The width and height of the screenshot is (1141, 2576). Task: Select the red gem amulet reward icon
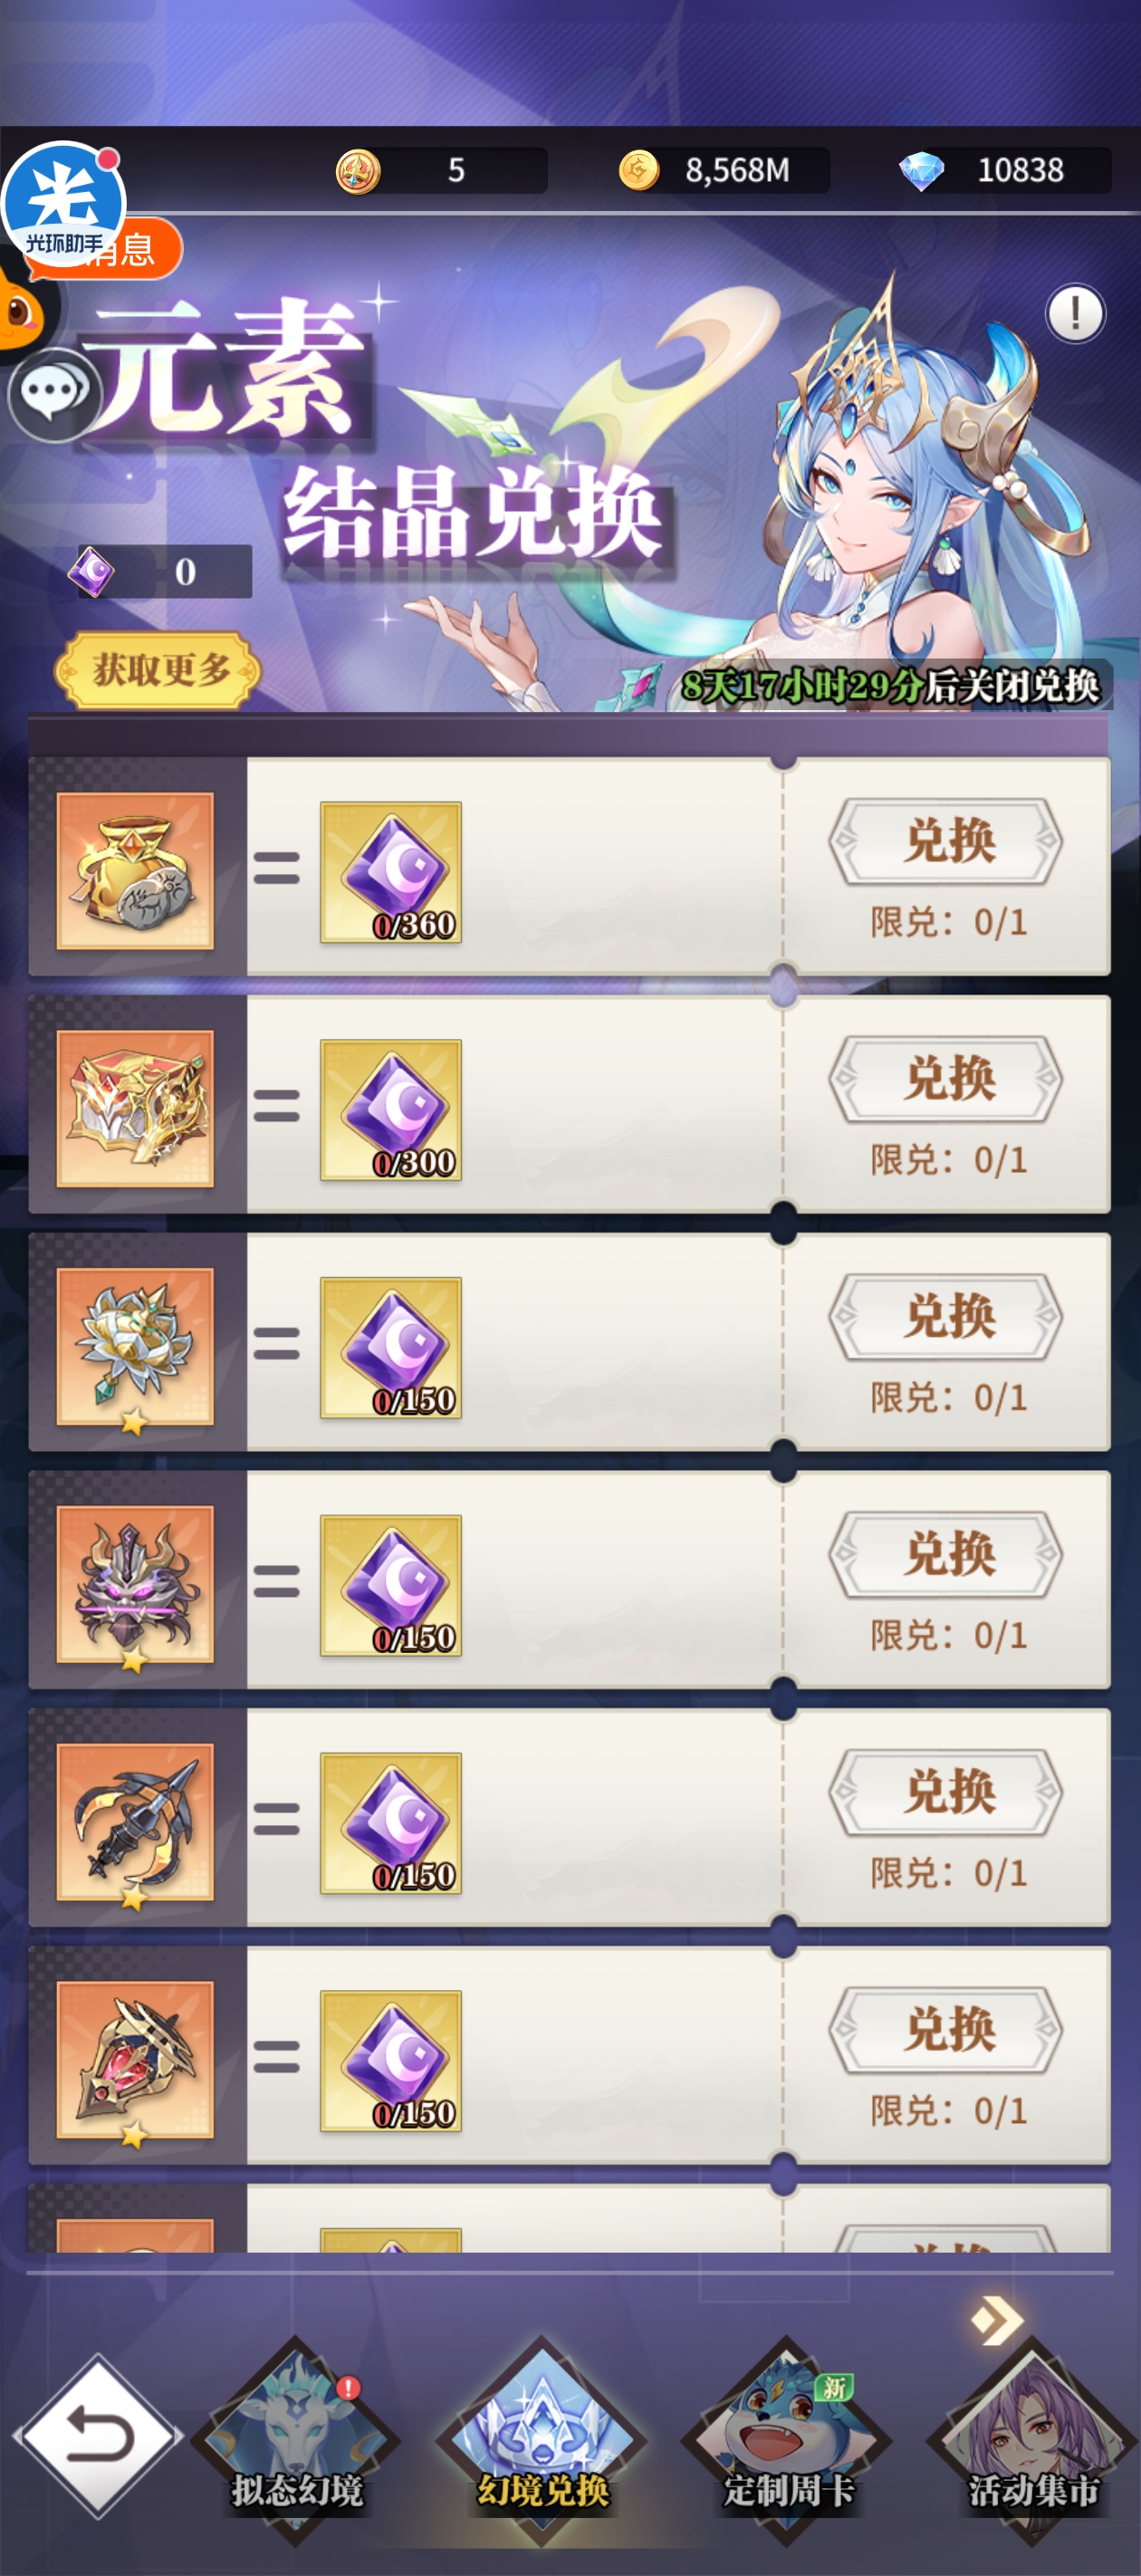[x=135, y=2060]
